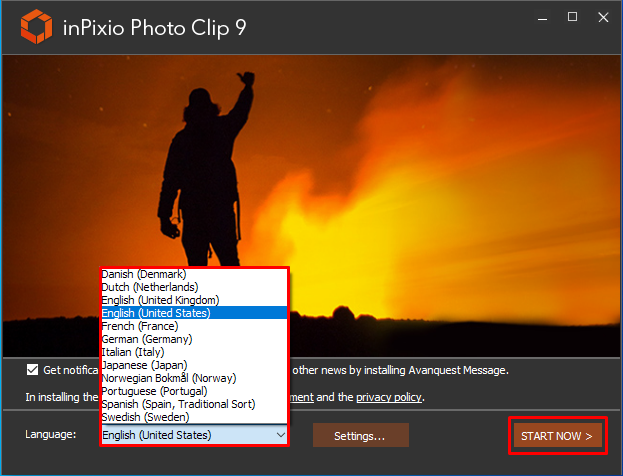The width and height of the screenshot is (623, 476).
Task: Select Swedish (Sweden) language
Action: point(194,417)
